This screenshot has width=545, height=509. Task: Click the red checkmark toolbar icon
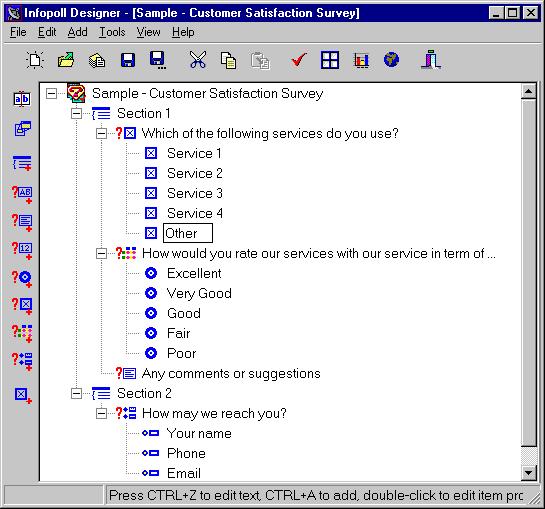click(x=299, y=60)
